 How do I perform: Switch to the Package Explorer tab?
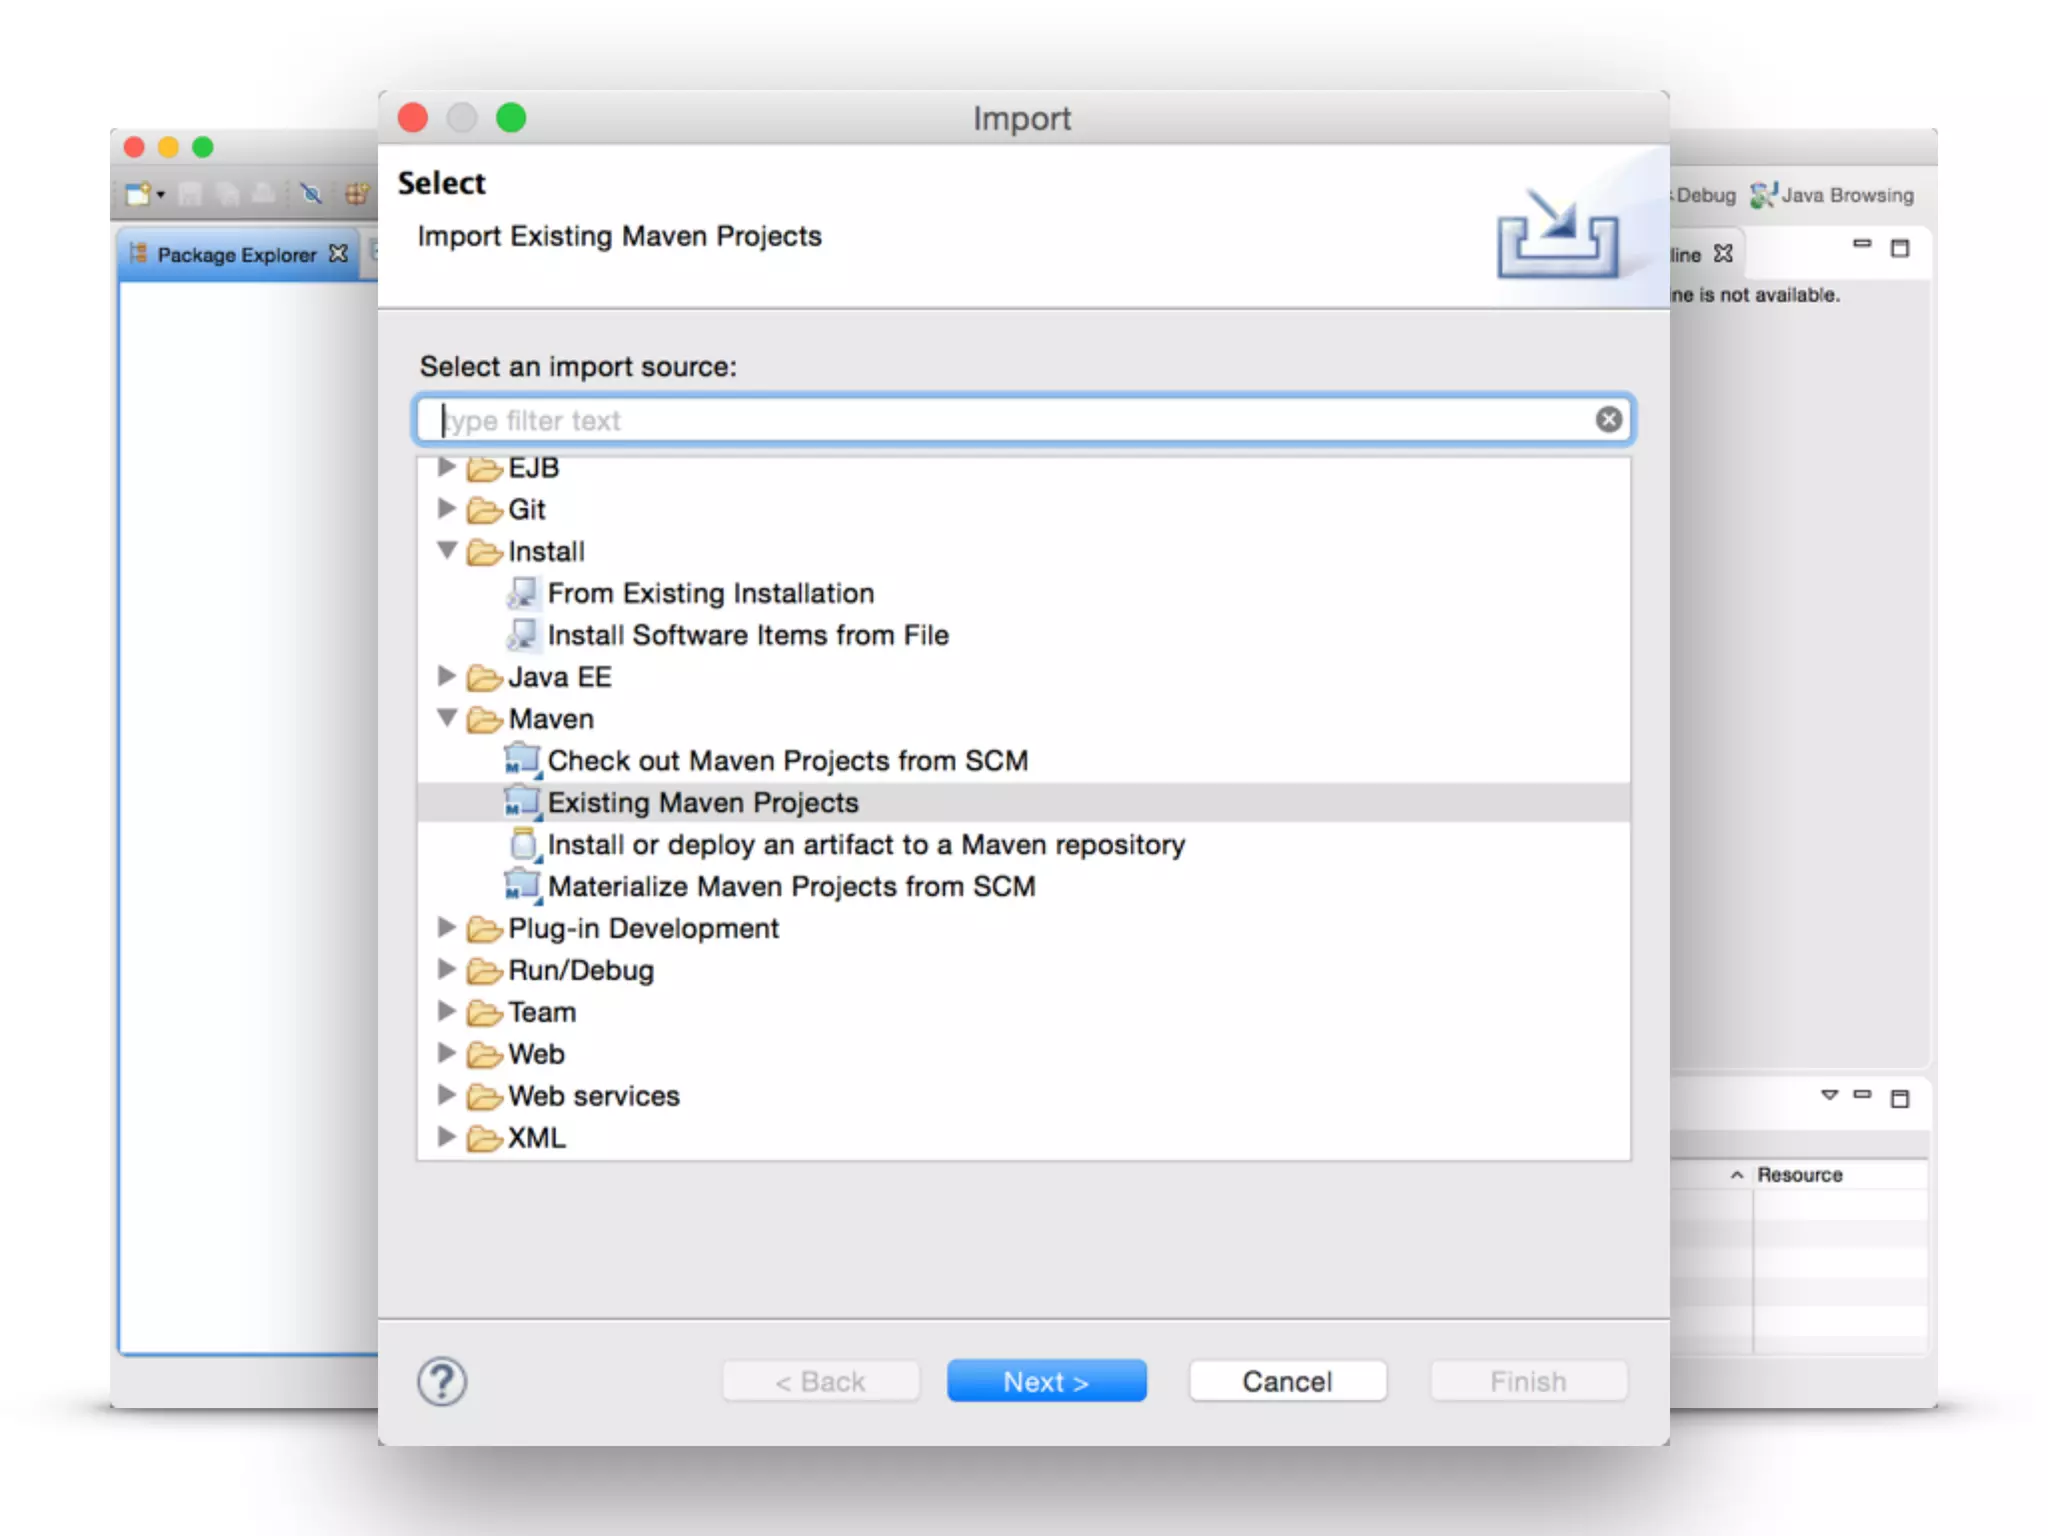(236, 255)
